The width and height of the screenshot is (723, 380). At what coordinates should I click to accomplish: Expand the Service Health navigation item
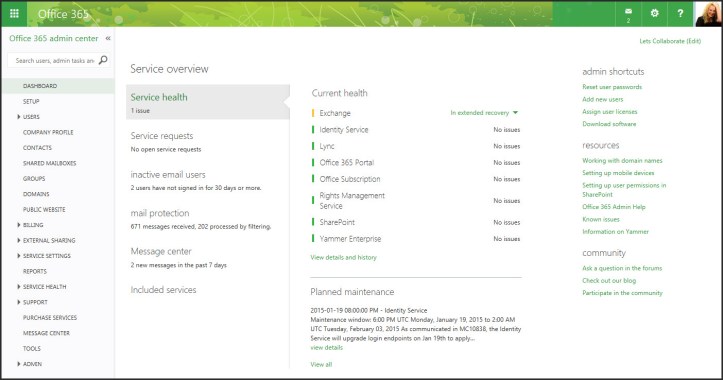[18, 286]
